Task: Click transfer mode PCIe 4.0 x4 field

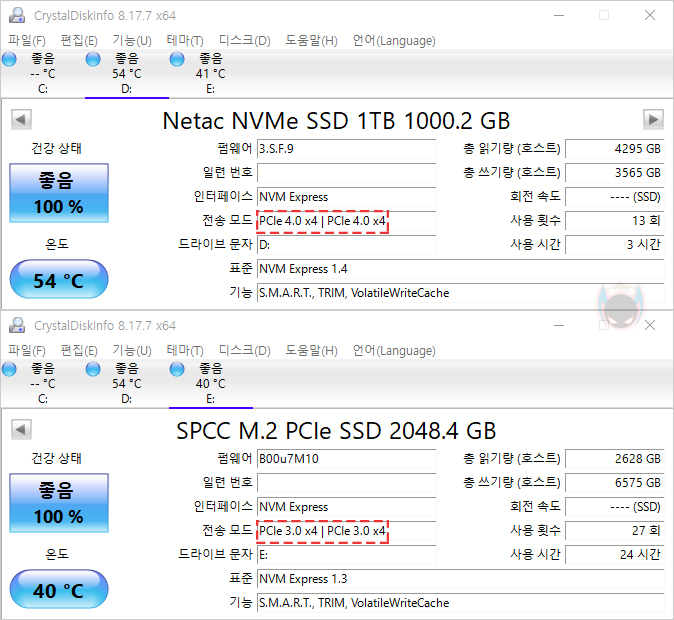Action: pyautogui.click(x=346, y=221)
